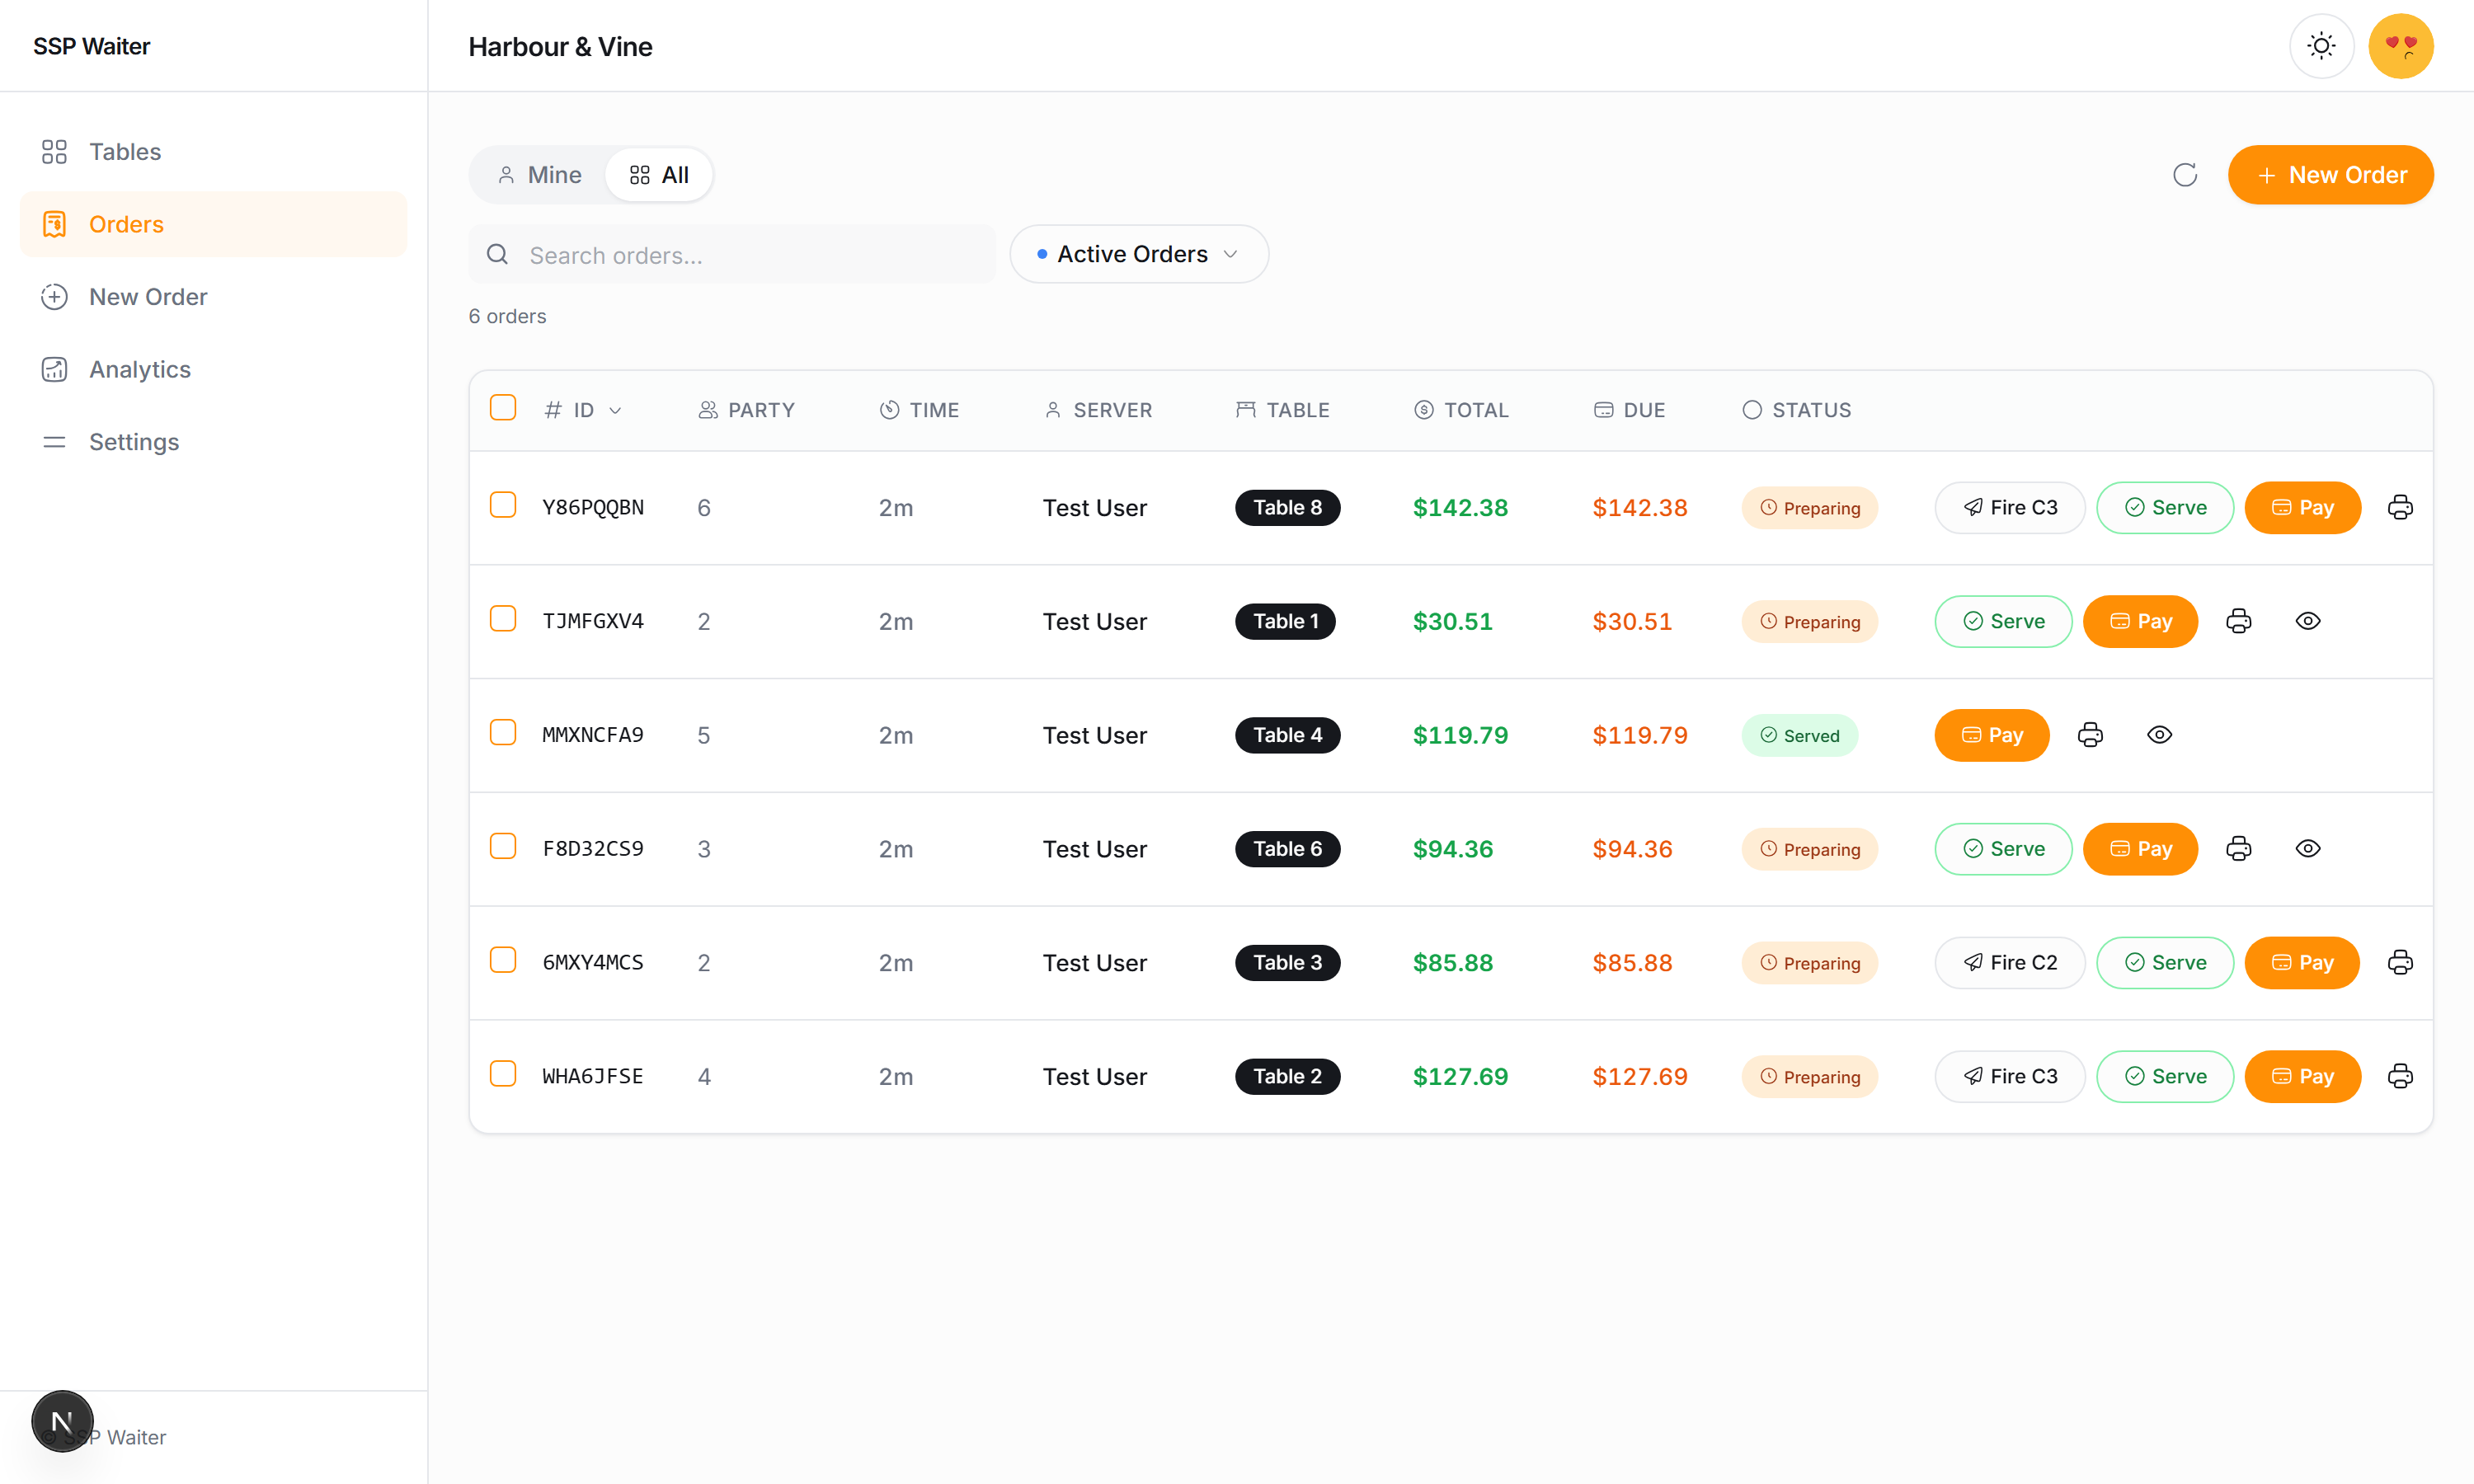
Task: Sort by the Status column header
Action: [x=1796, y=410]
